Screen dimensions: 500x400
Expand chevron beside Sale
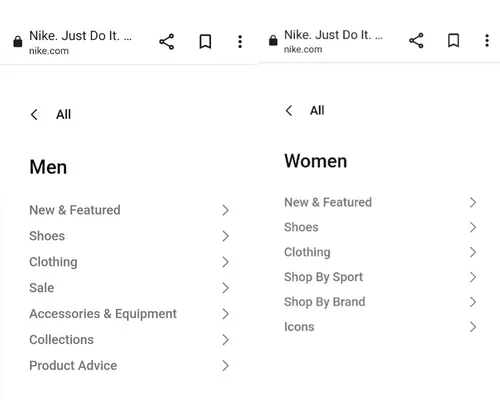226,288
